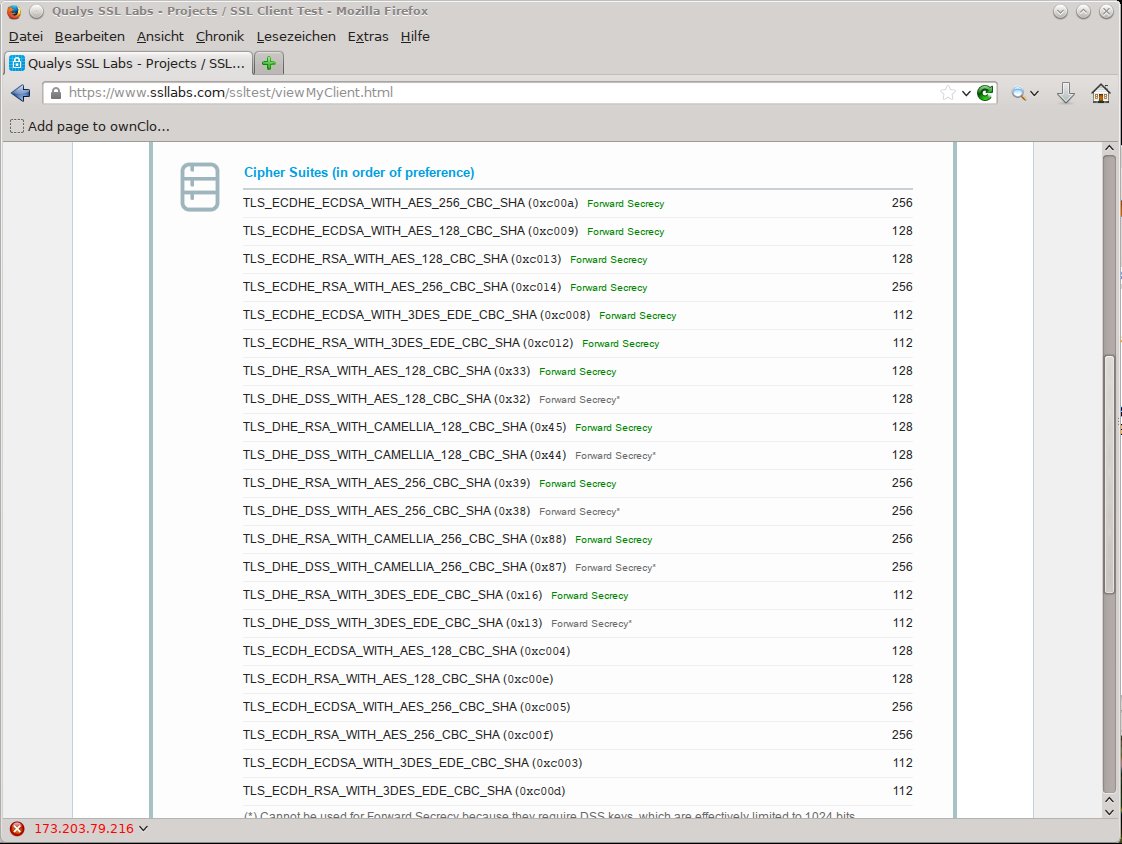
Task: Click TLS_DHE_RSA_WITH_AES_256_CBC_SHA (0x39) cipher
Action: coord(386,483)
